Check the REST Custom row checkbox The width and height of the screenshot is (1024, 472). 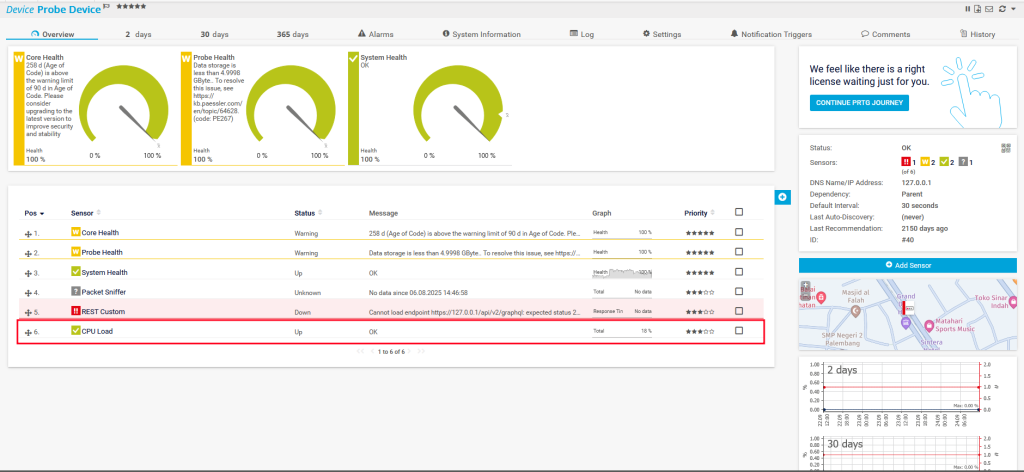point(739,311)
